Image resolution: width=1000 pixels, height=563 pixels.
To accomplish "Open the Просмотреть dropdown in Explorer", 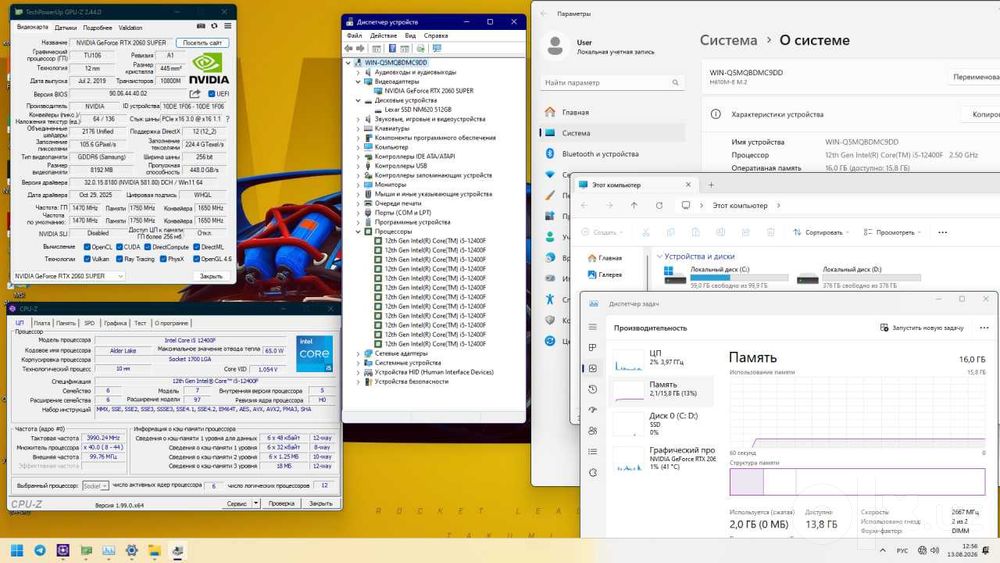I will (893, 232).
